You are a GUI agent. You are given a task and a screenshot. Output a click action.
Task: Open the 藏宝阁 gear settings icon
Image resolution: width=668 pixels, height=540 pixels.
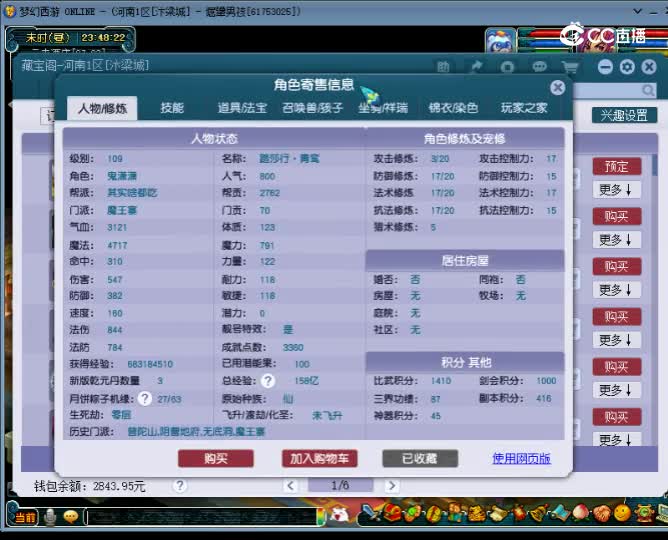pos(627,67)
